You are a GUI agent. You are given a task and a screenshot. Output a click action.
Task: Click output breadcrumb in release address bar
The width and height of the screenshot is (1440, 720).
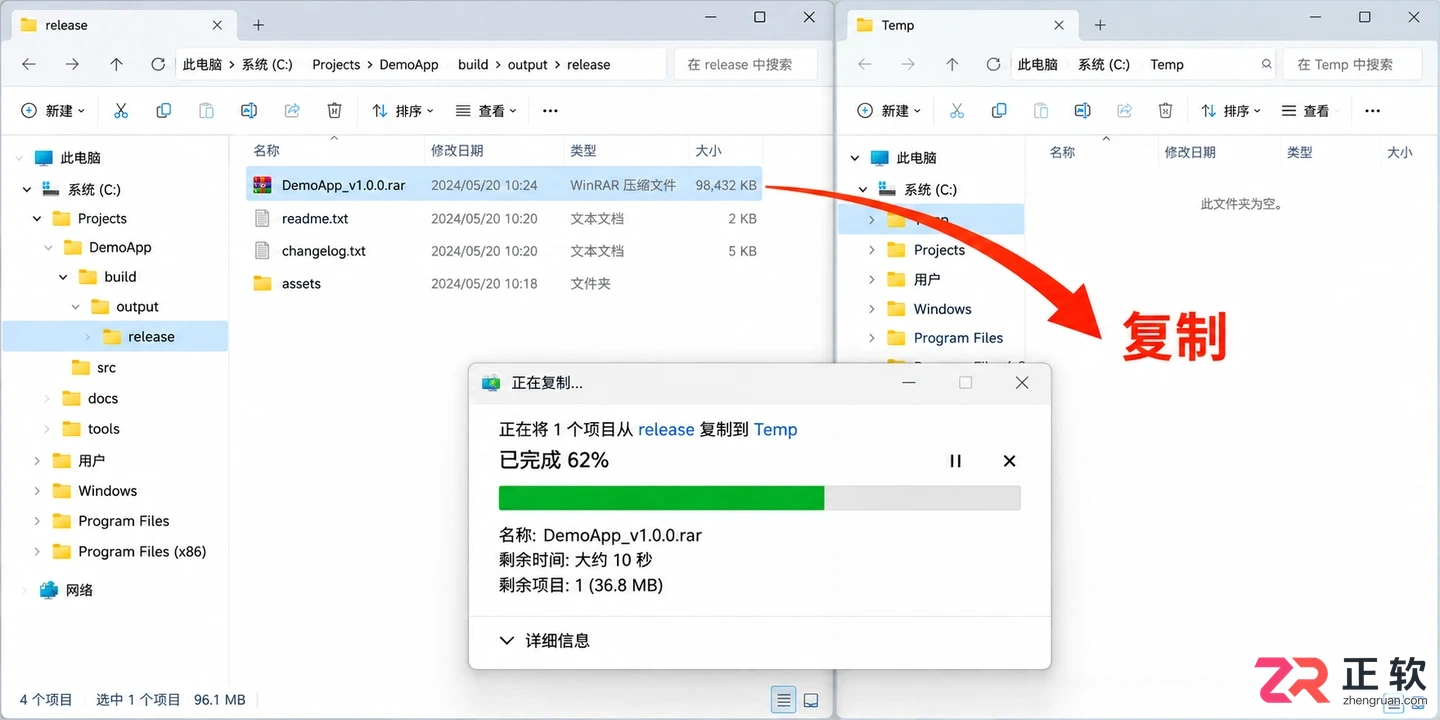tap(527, 64)
